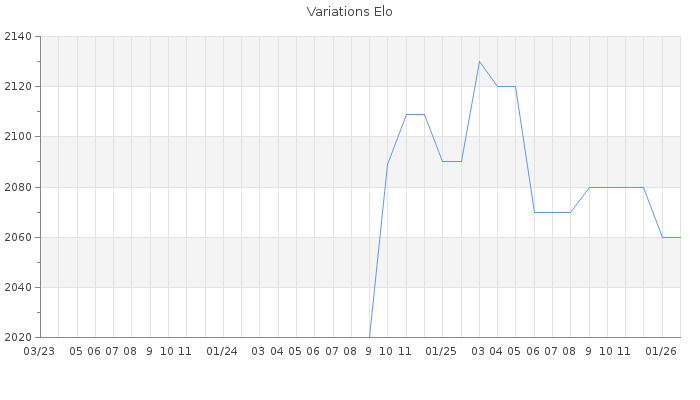Click the "Variations Elo" chart title
700x400 pixels.
coord(349,12)
